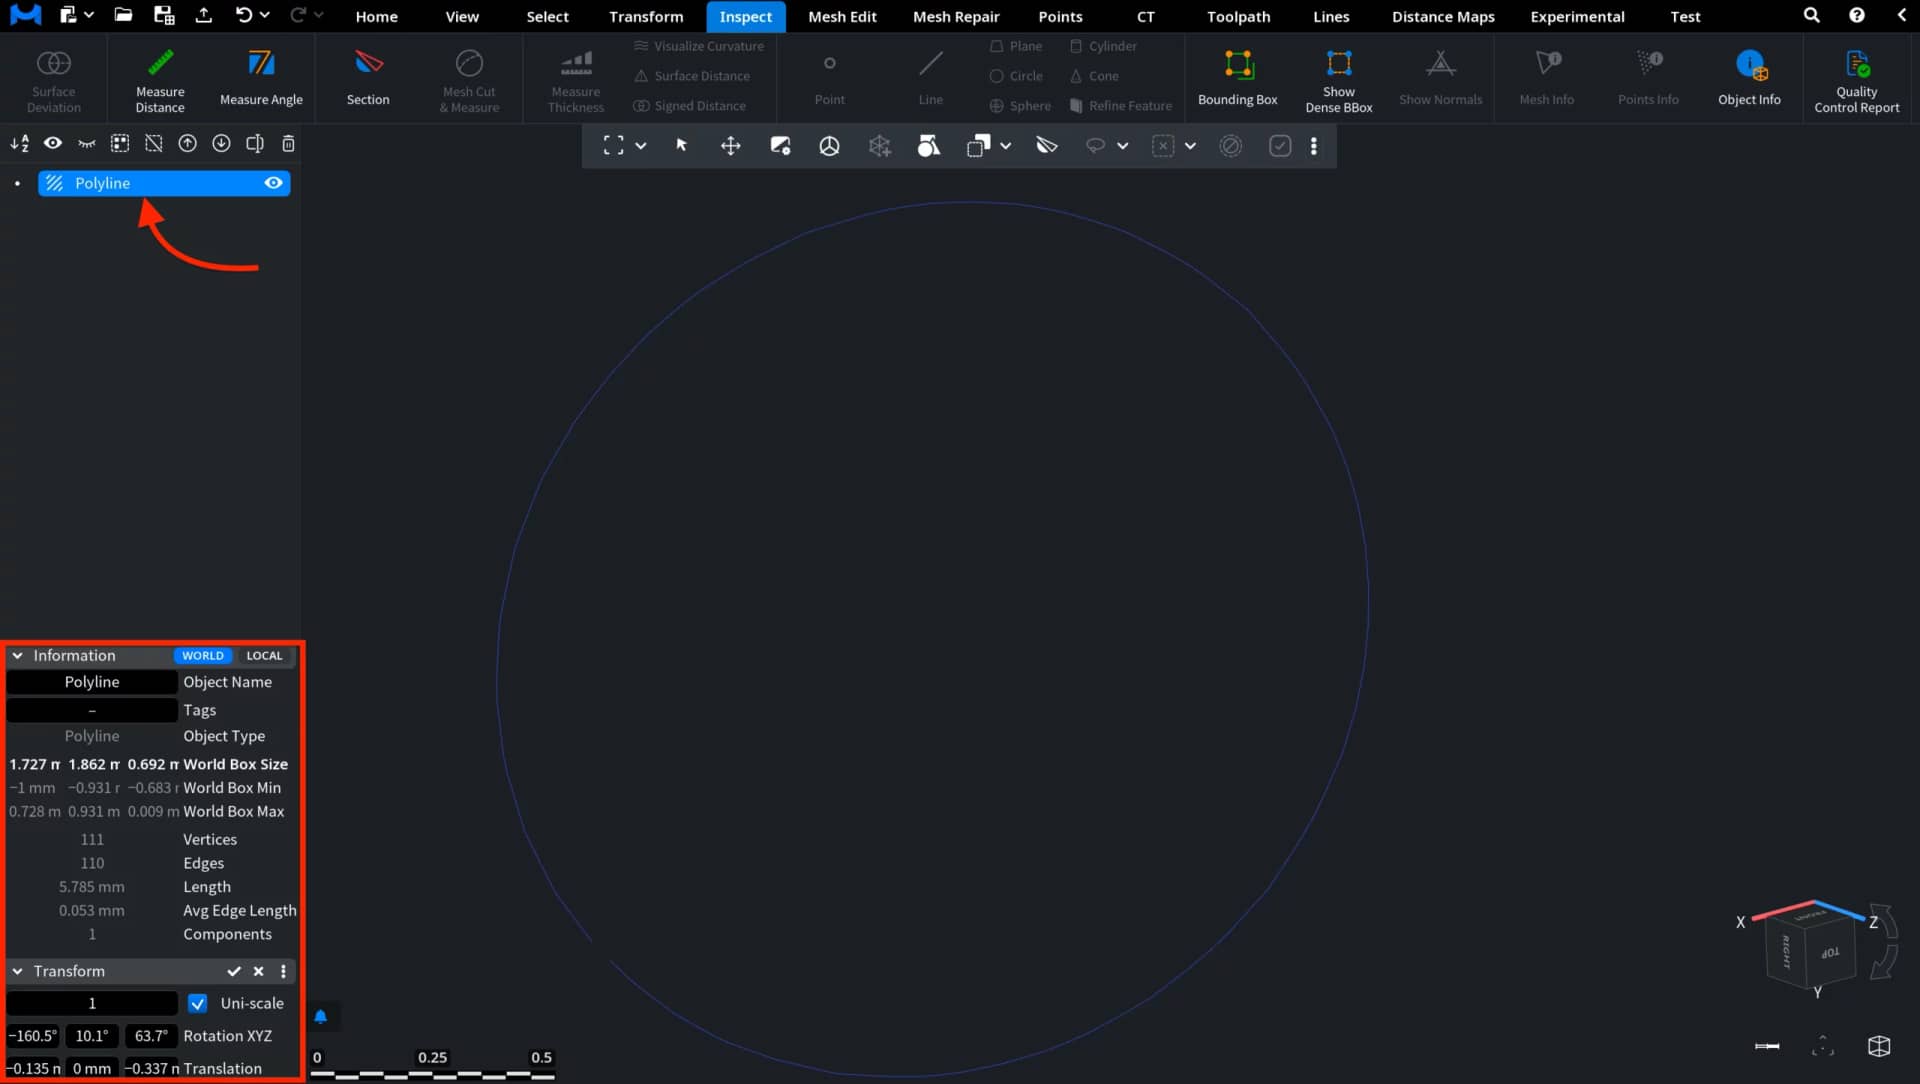Click the -160.5° rotation X field
The height and width of the screenshot is (1084, 1920).
pos(34,1036)
